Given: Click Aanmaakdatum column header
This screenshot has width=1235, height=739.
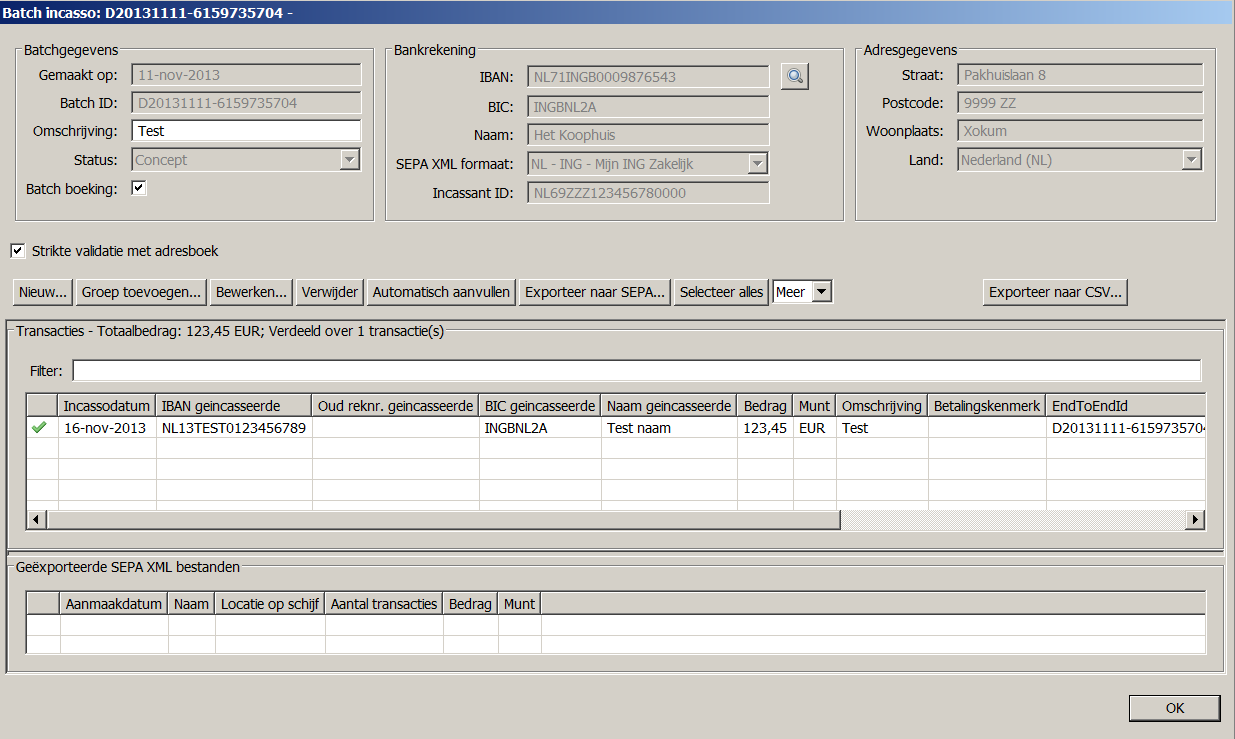Looking at the screenshot, I should pos(113,603).
